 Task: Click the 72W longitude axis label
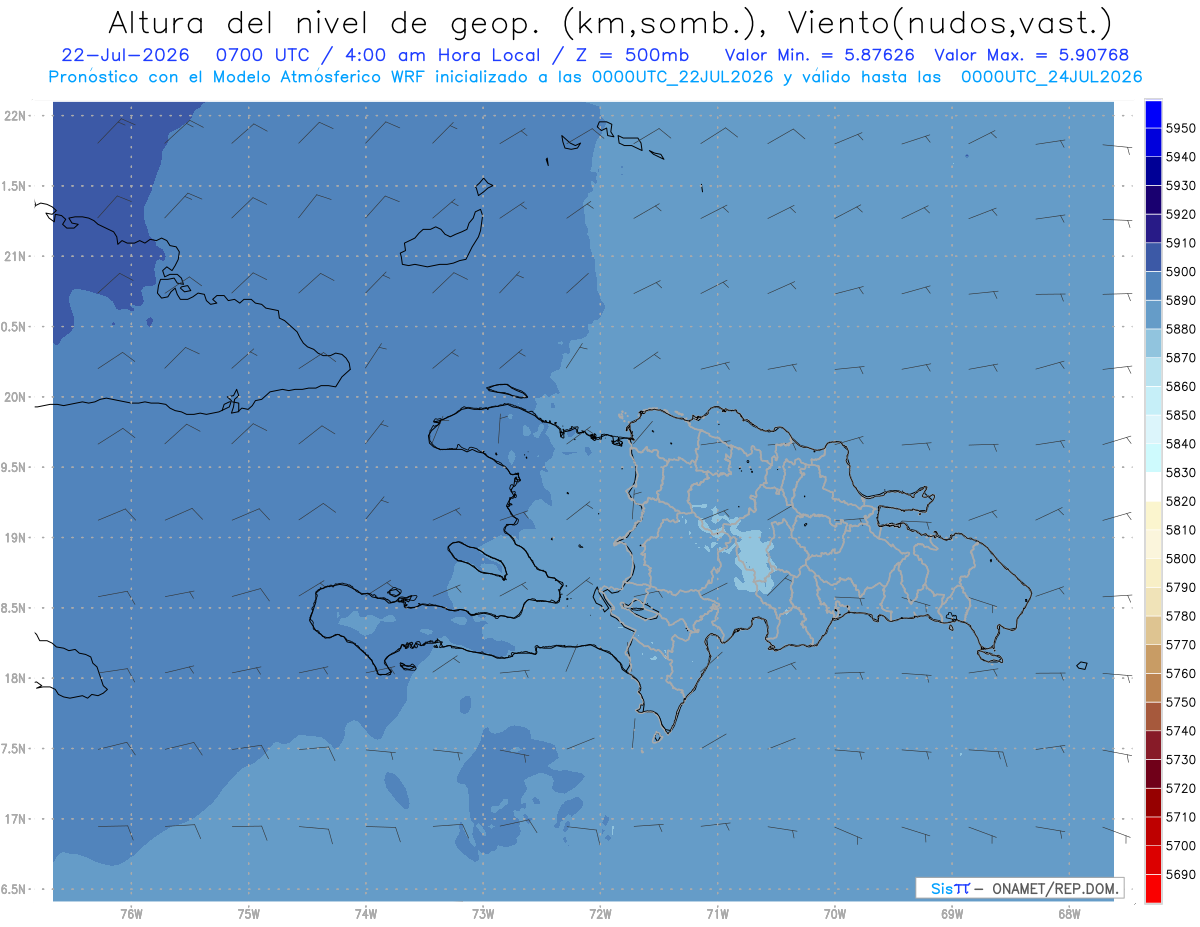(600, 913)
